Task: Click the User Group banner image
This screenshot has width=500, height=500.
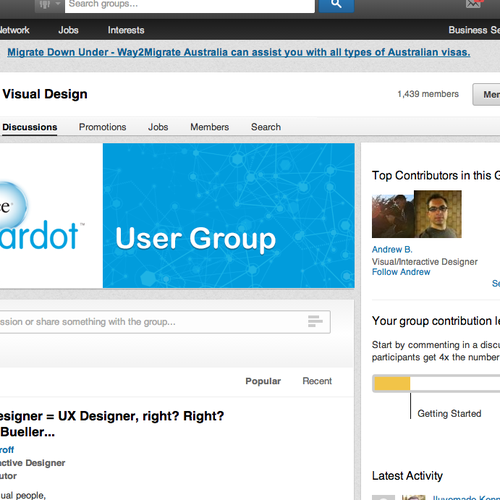Action: [x=228, y=216]
